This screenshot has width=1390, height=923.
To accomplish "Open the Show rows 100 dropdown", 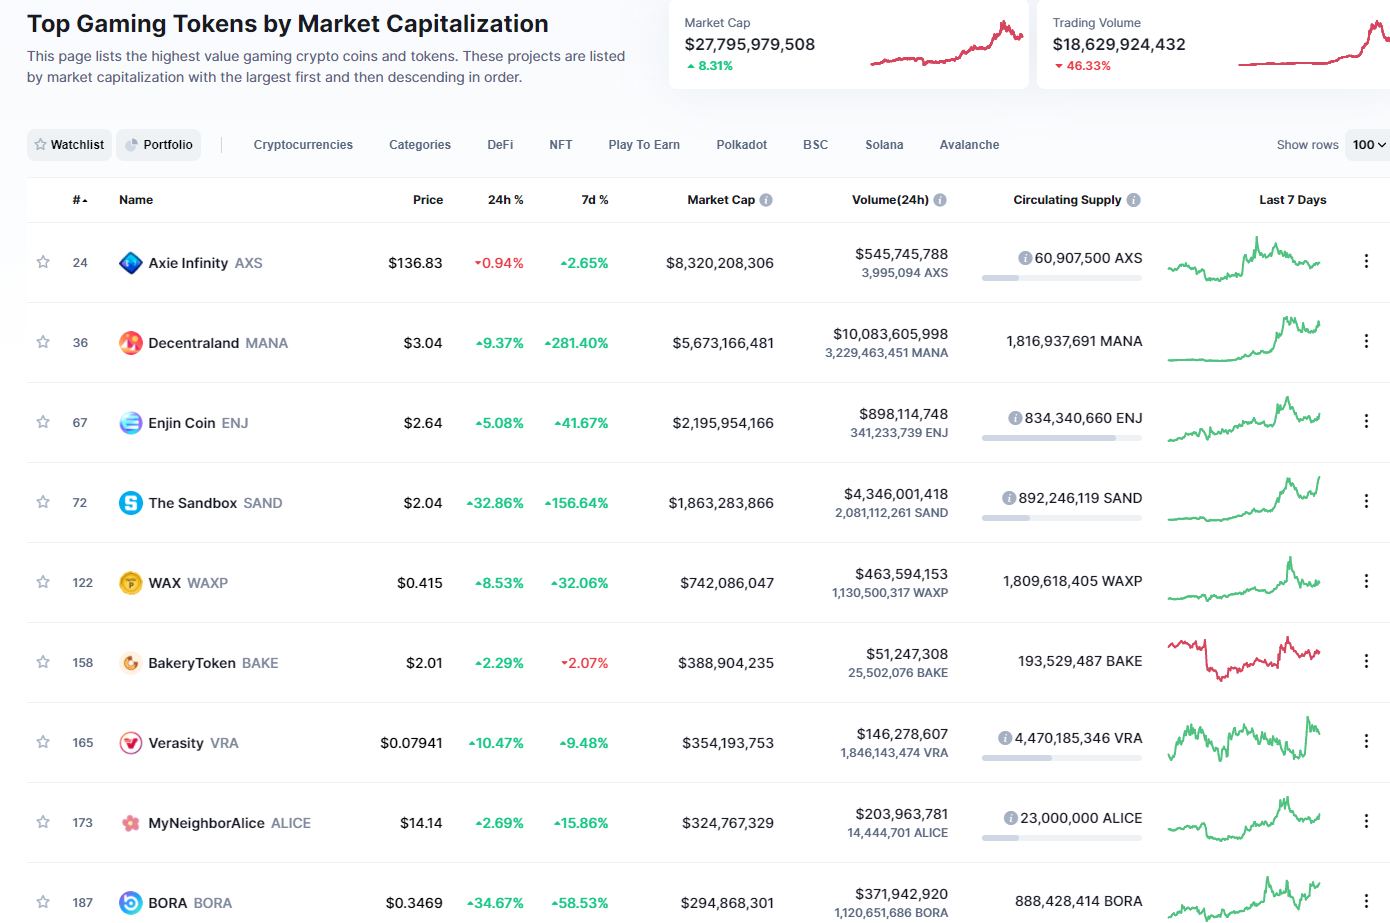I will [x=1368, y=145].
